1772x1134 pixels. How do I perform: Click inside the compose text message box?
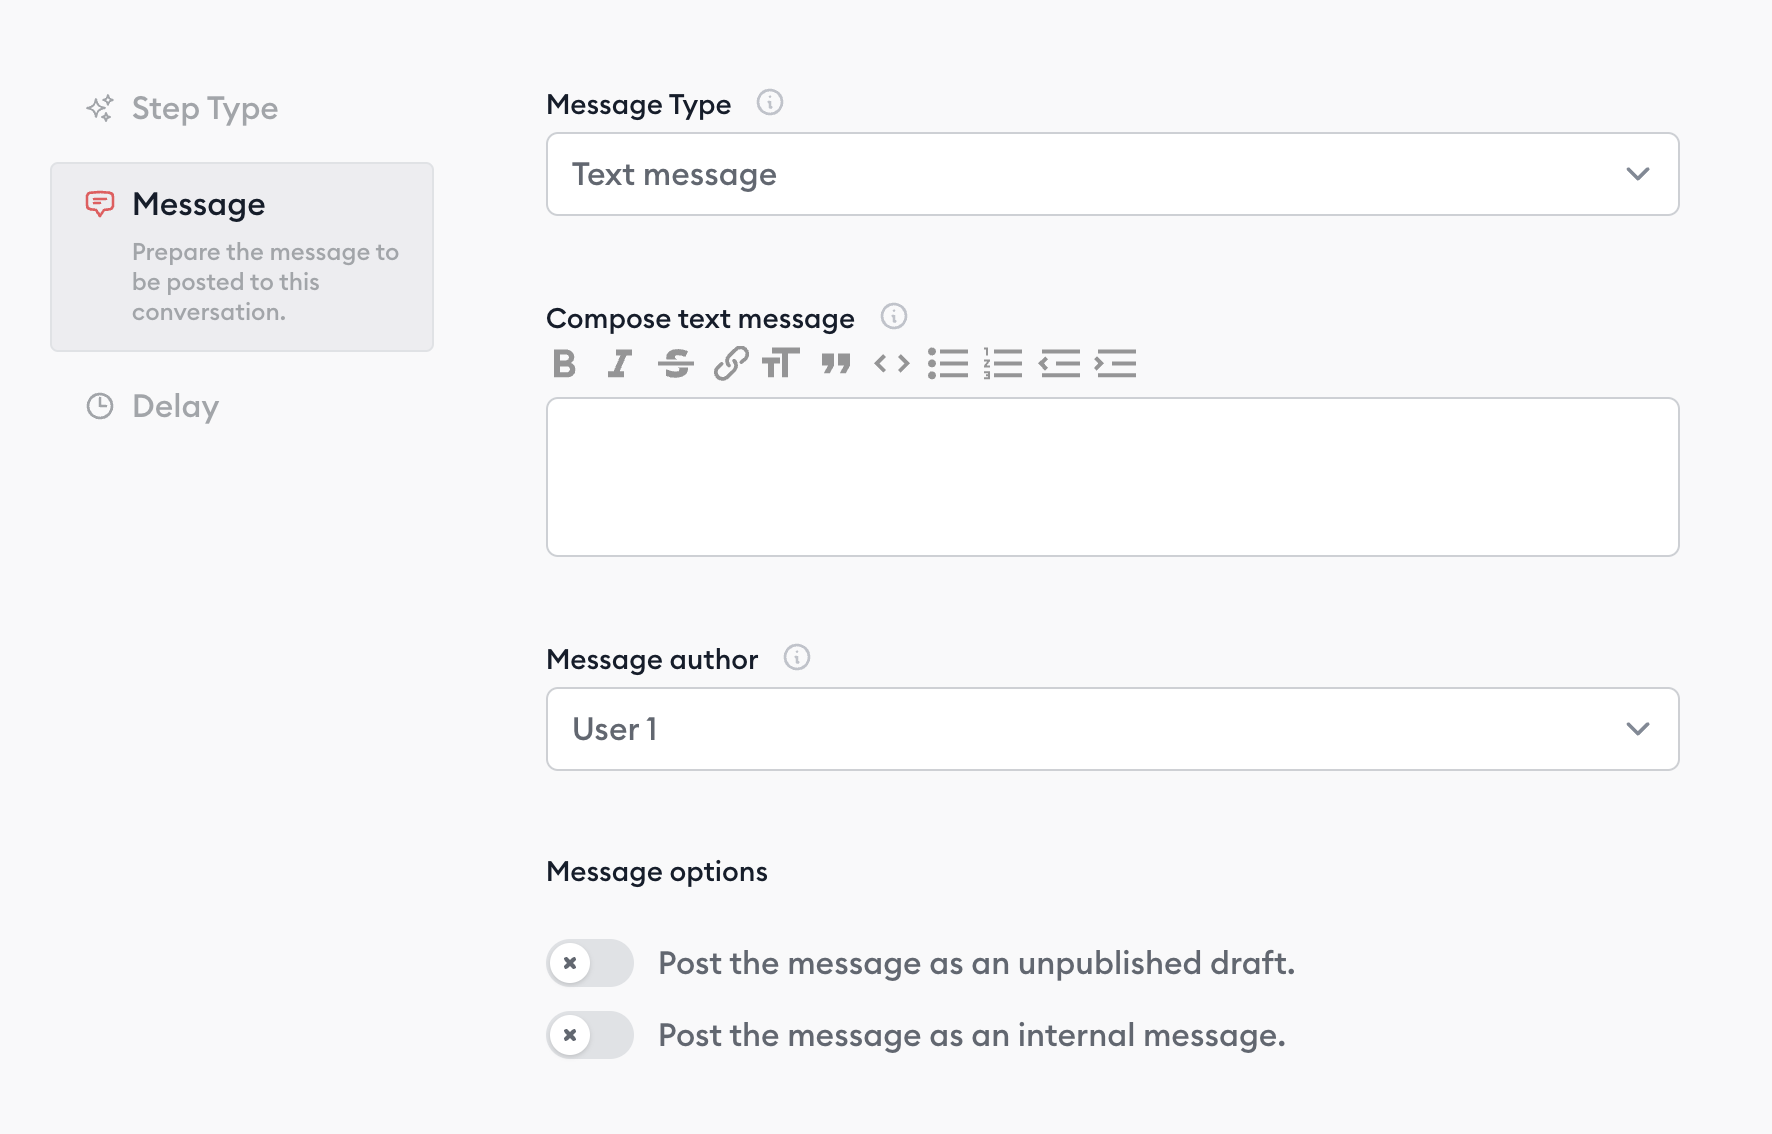1112,477
